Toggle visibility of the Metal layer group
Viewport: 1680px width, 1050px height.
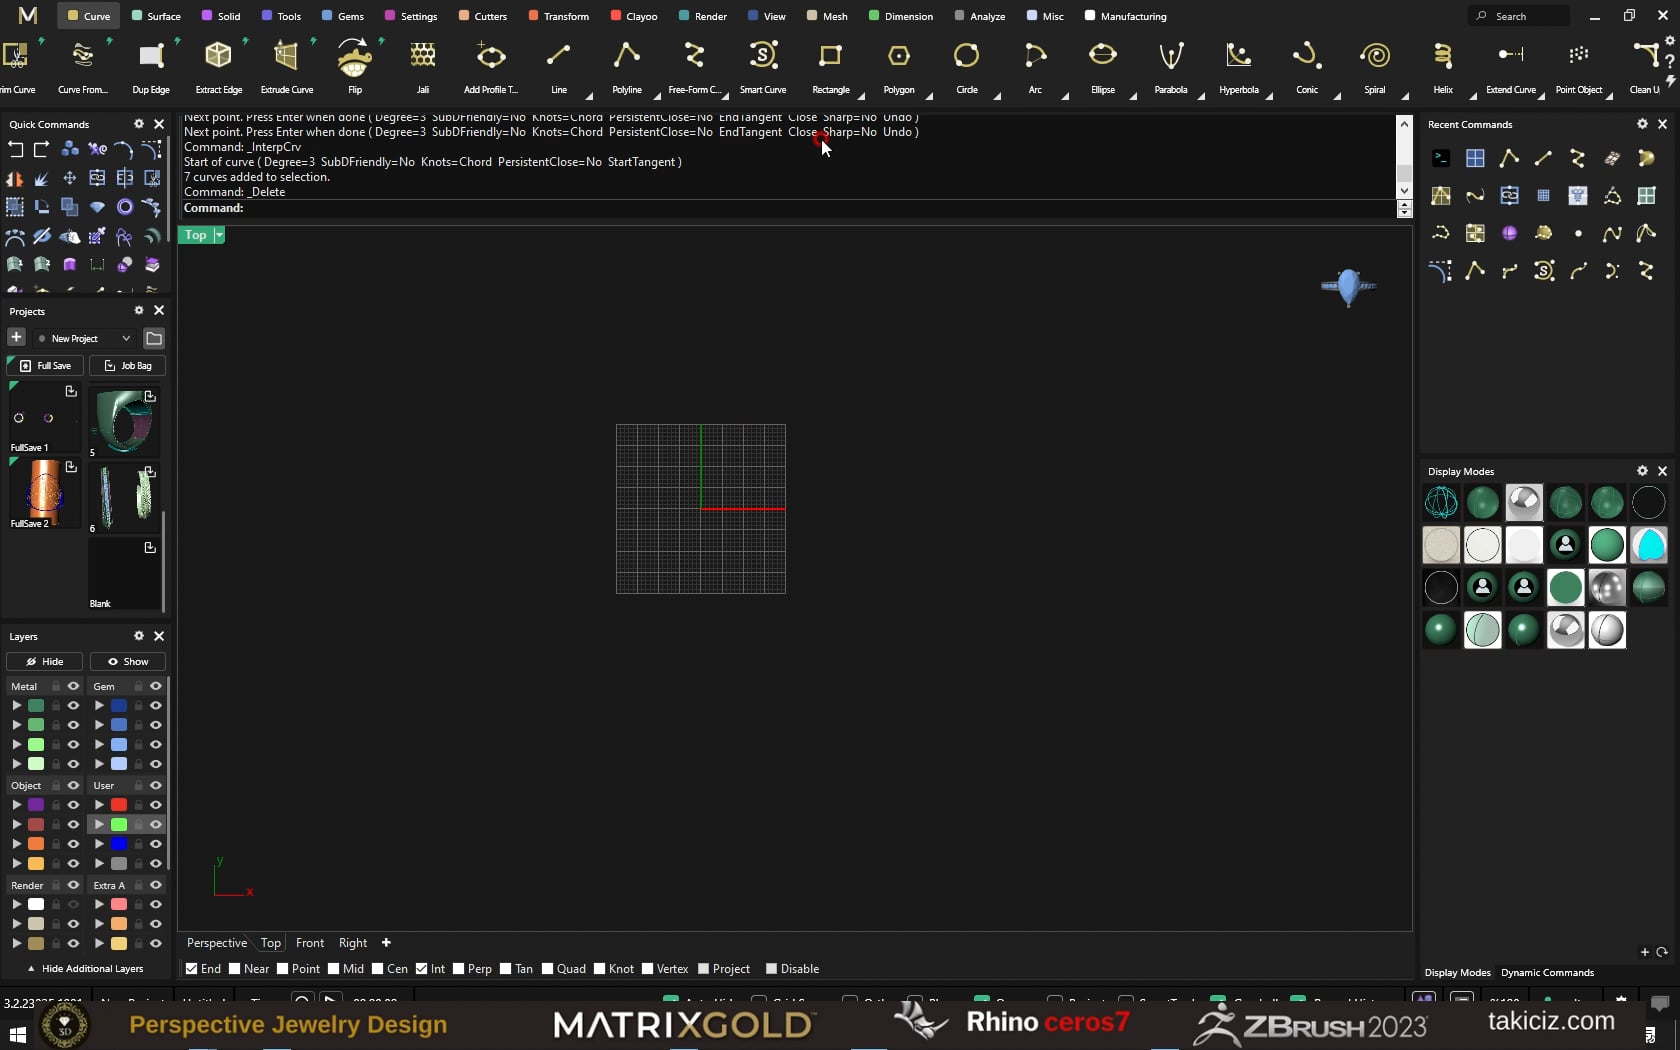pos(73,686)
